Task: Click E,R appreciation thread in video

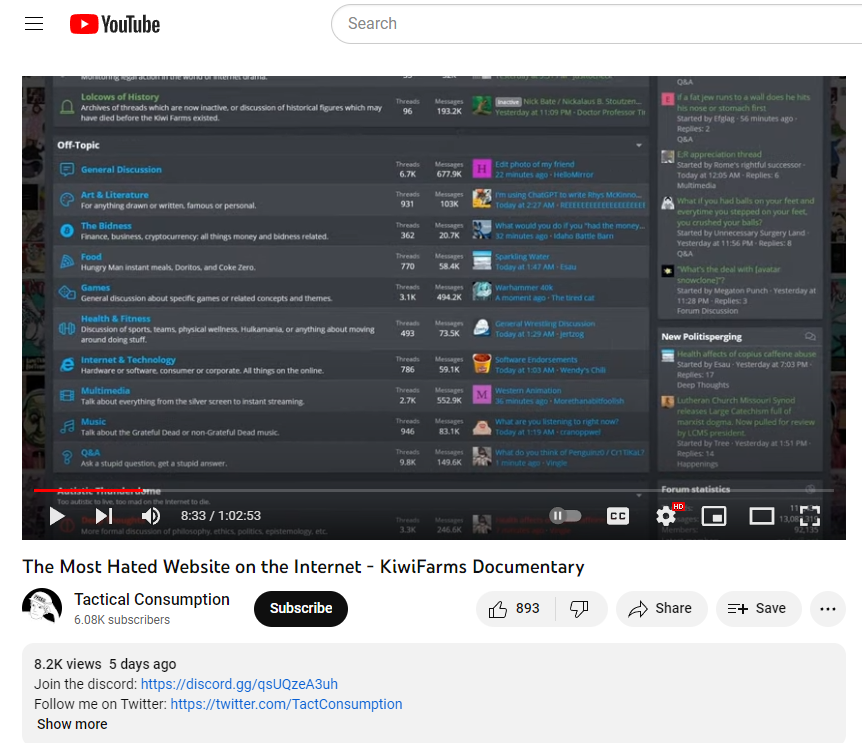Action: tap(719, 154)
